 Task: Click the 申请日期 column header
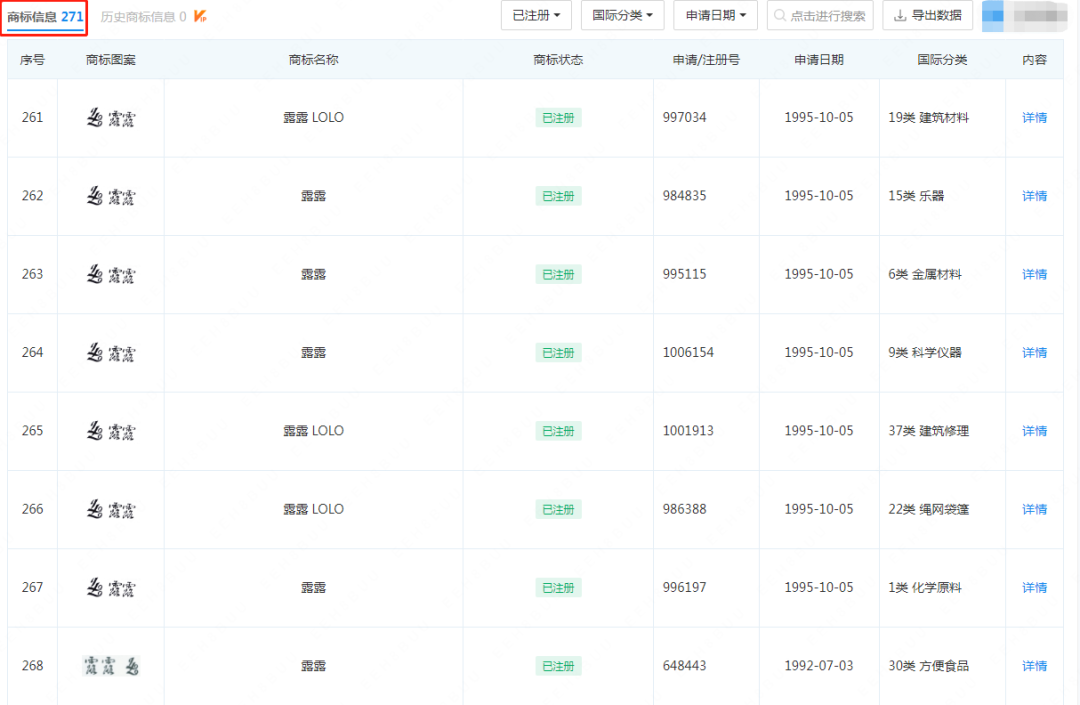click(819, 60)
